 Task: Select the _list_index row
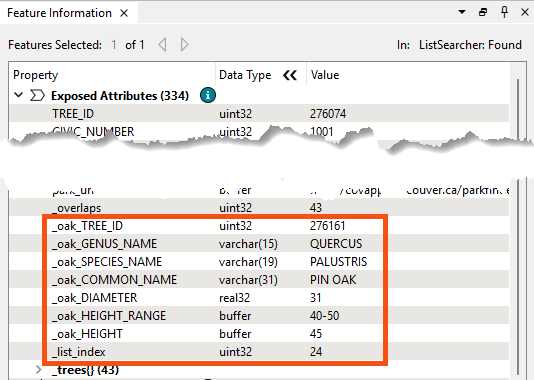click(x=259, y=352)
